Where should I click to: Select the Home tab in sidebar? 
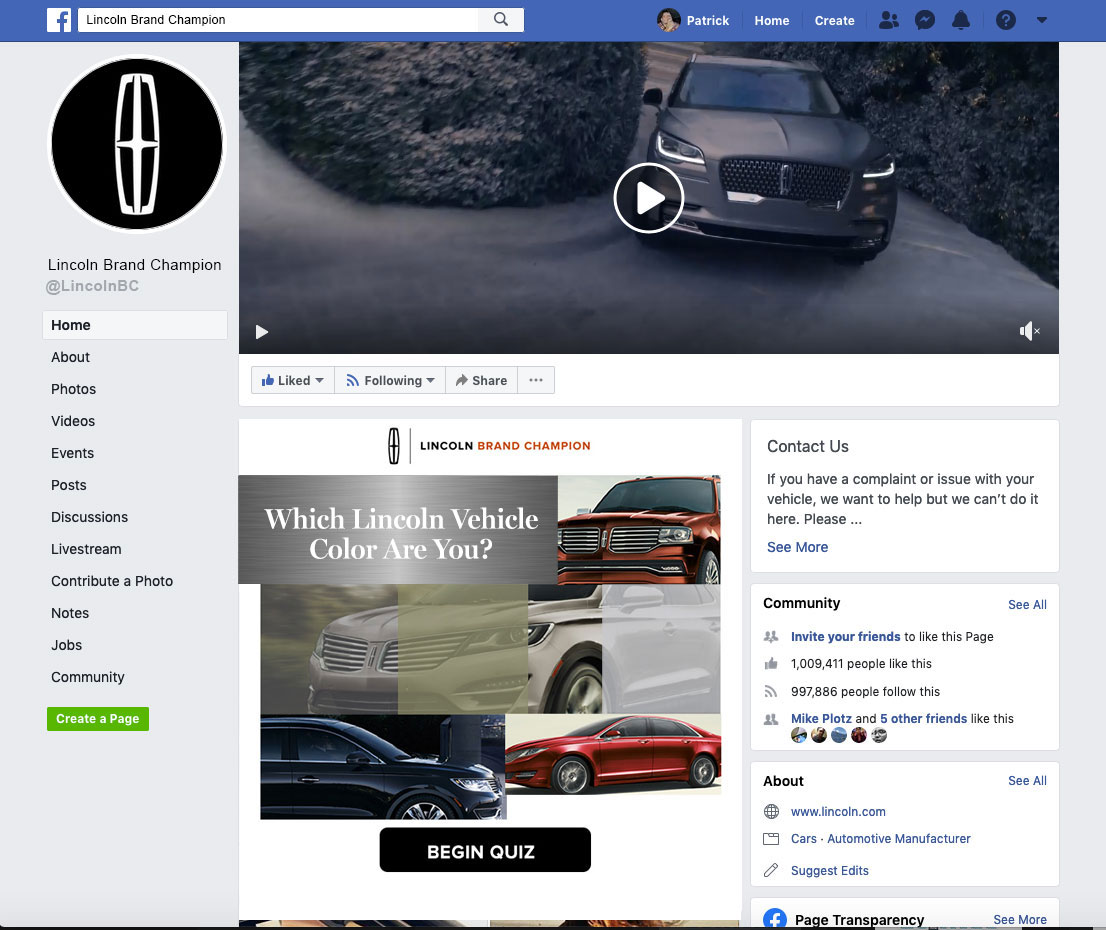[x=135, y=325]
